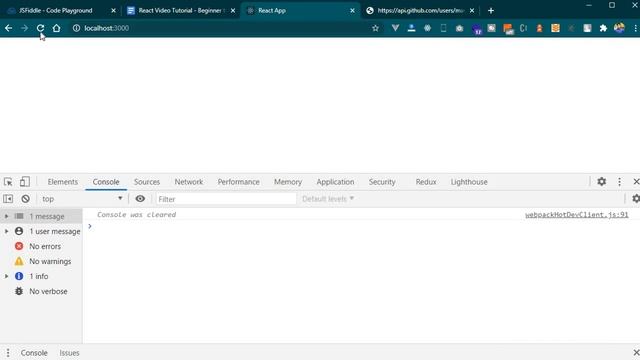Open the Redux panel
The height and width of the screenshot is (360, 640).
(x=426, y=182)
